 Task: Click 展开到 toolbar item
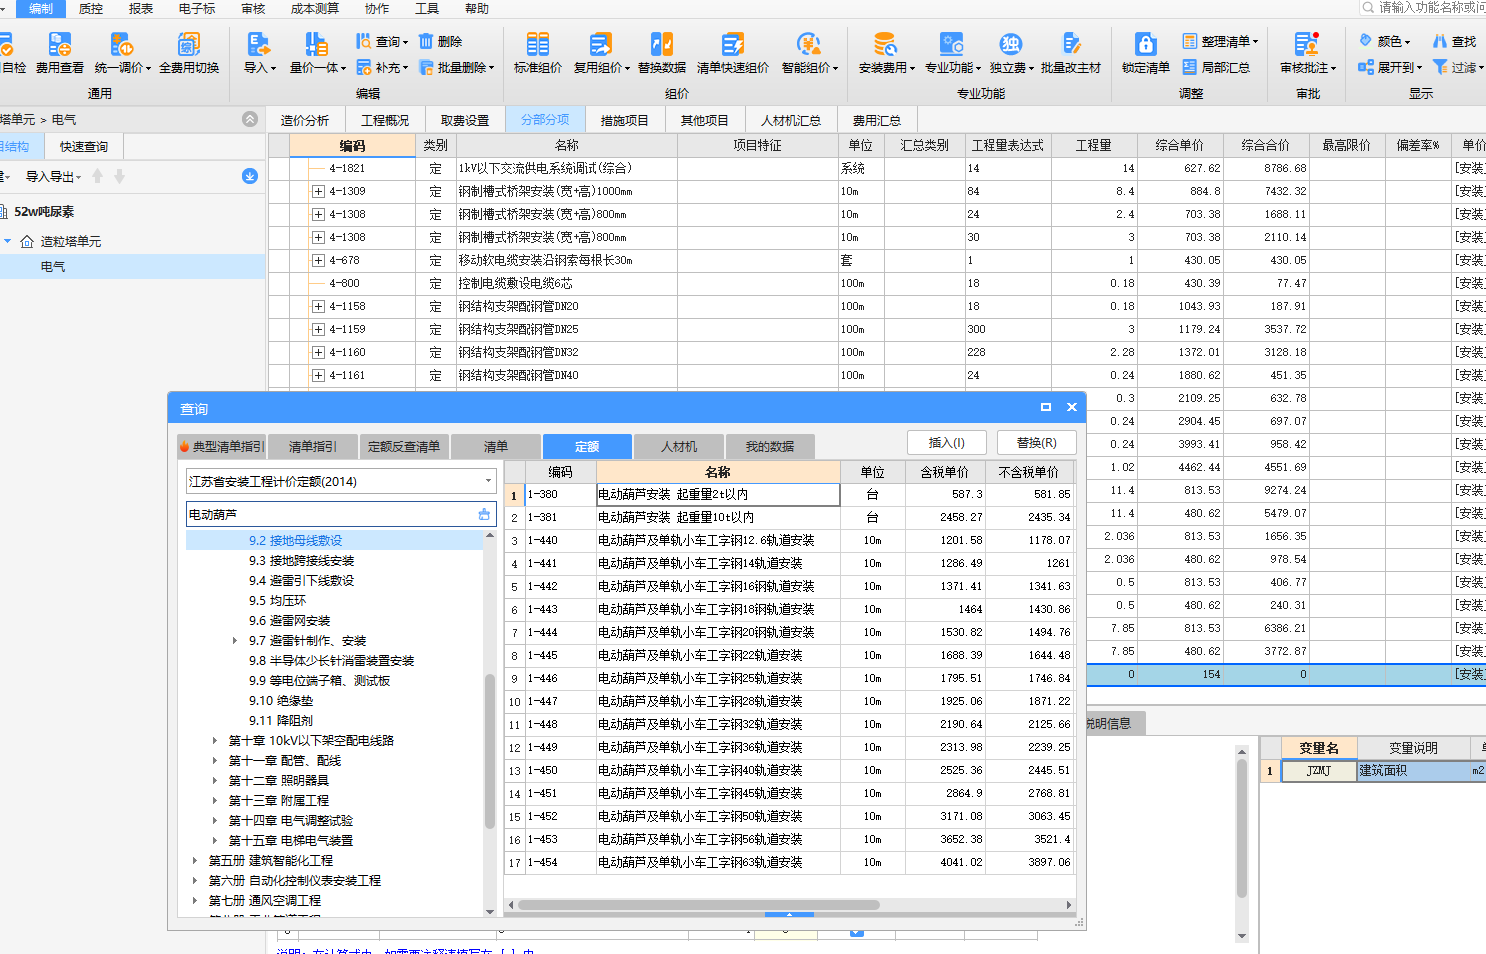click(1390, 68)
